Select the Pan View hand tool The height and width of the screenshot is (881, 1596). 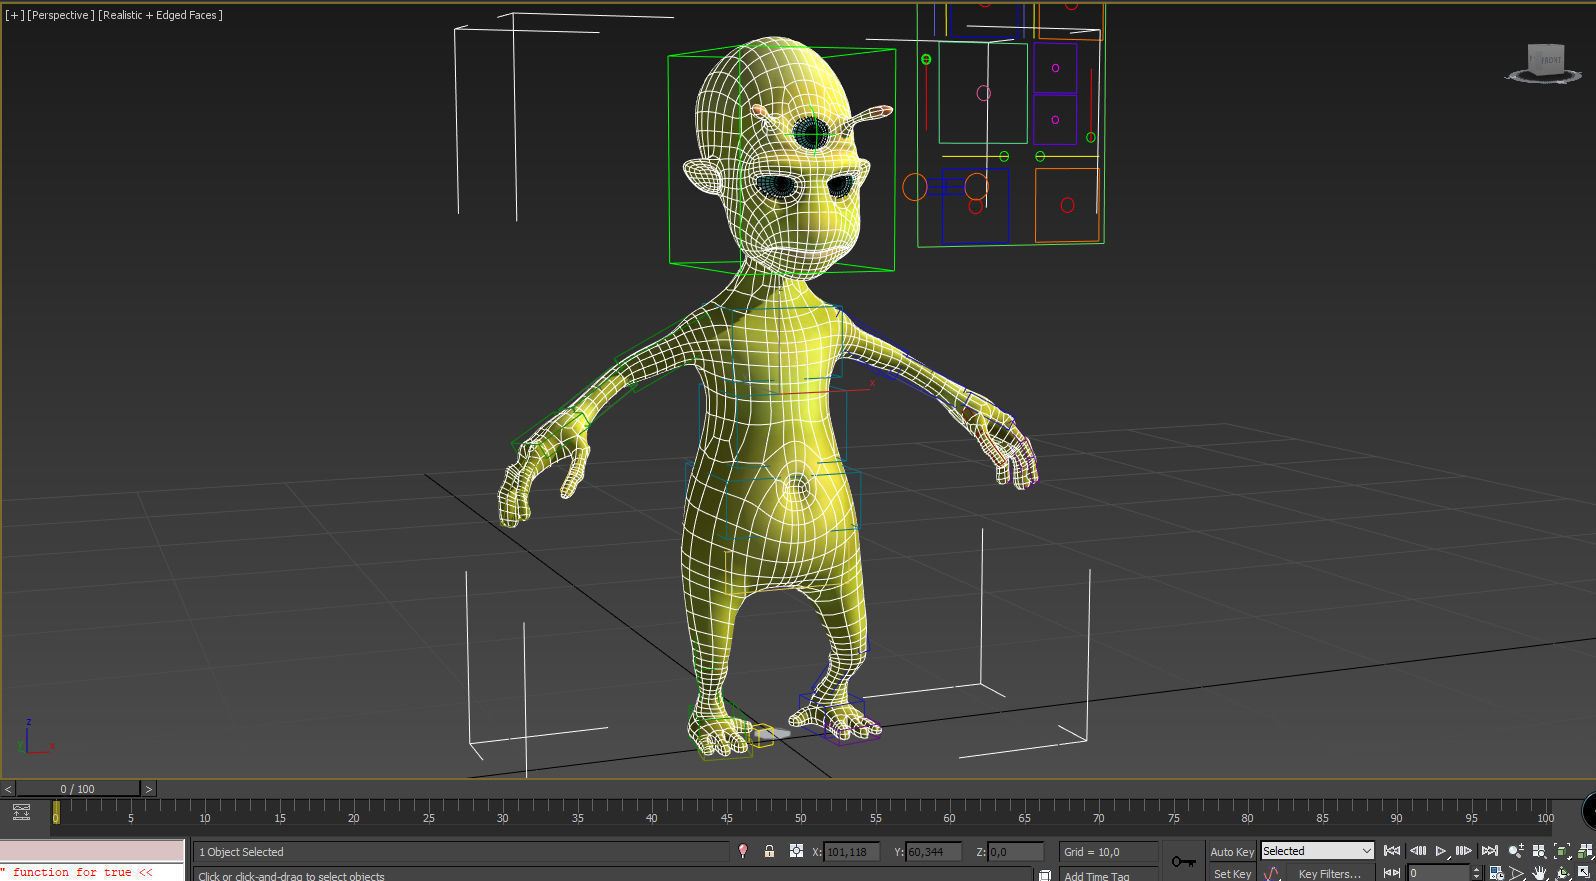(1540, 873)
